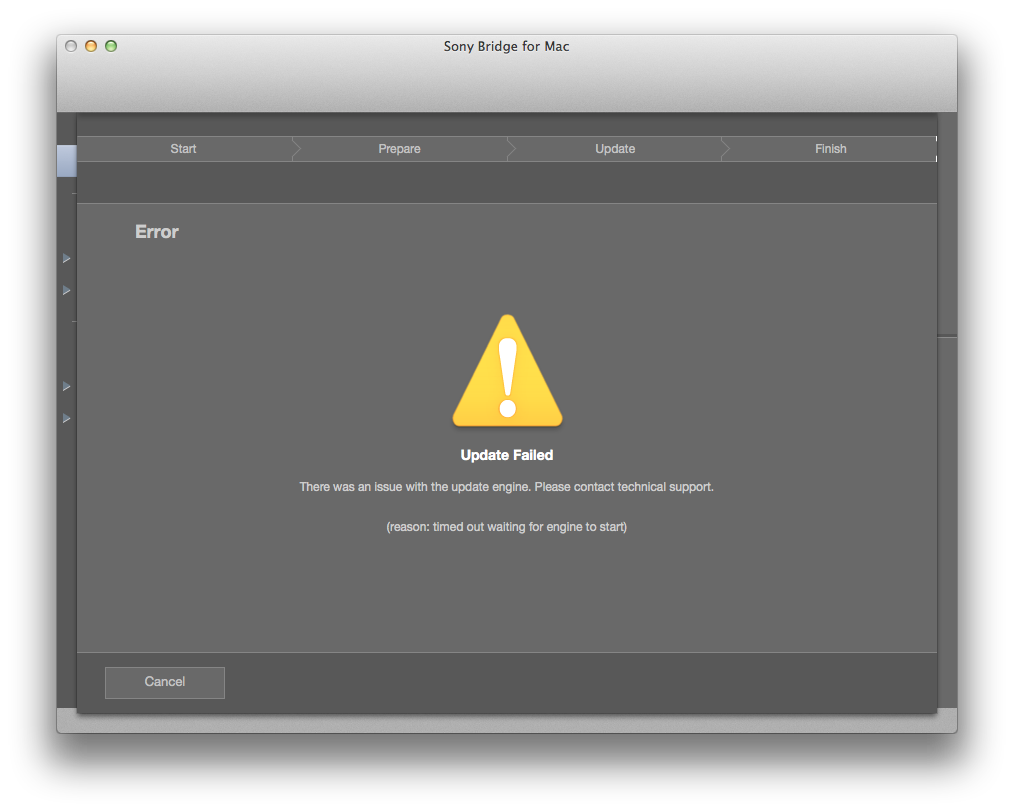1014x812 pixels.
Task: Select the Update step
Action: pyautogui.click(x=615, y=149)
